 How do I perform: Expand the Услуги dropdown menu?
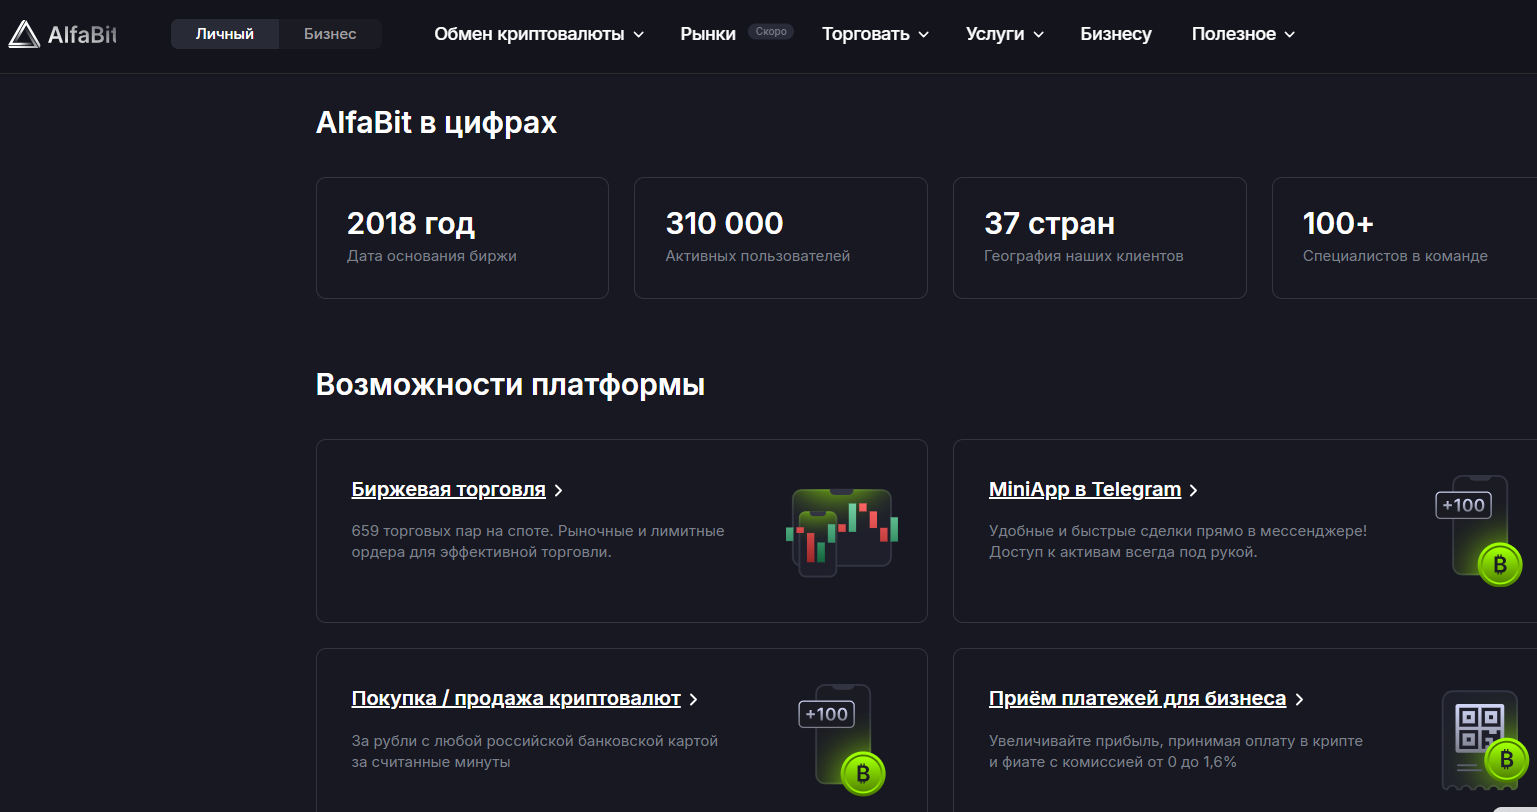point(1005,34)
